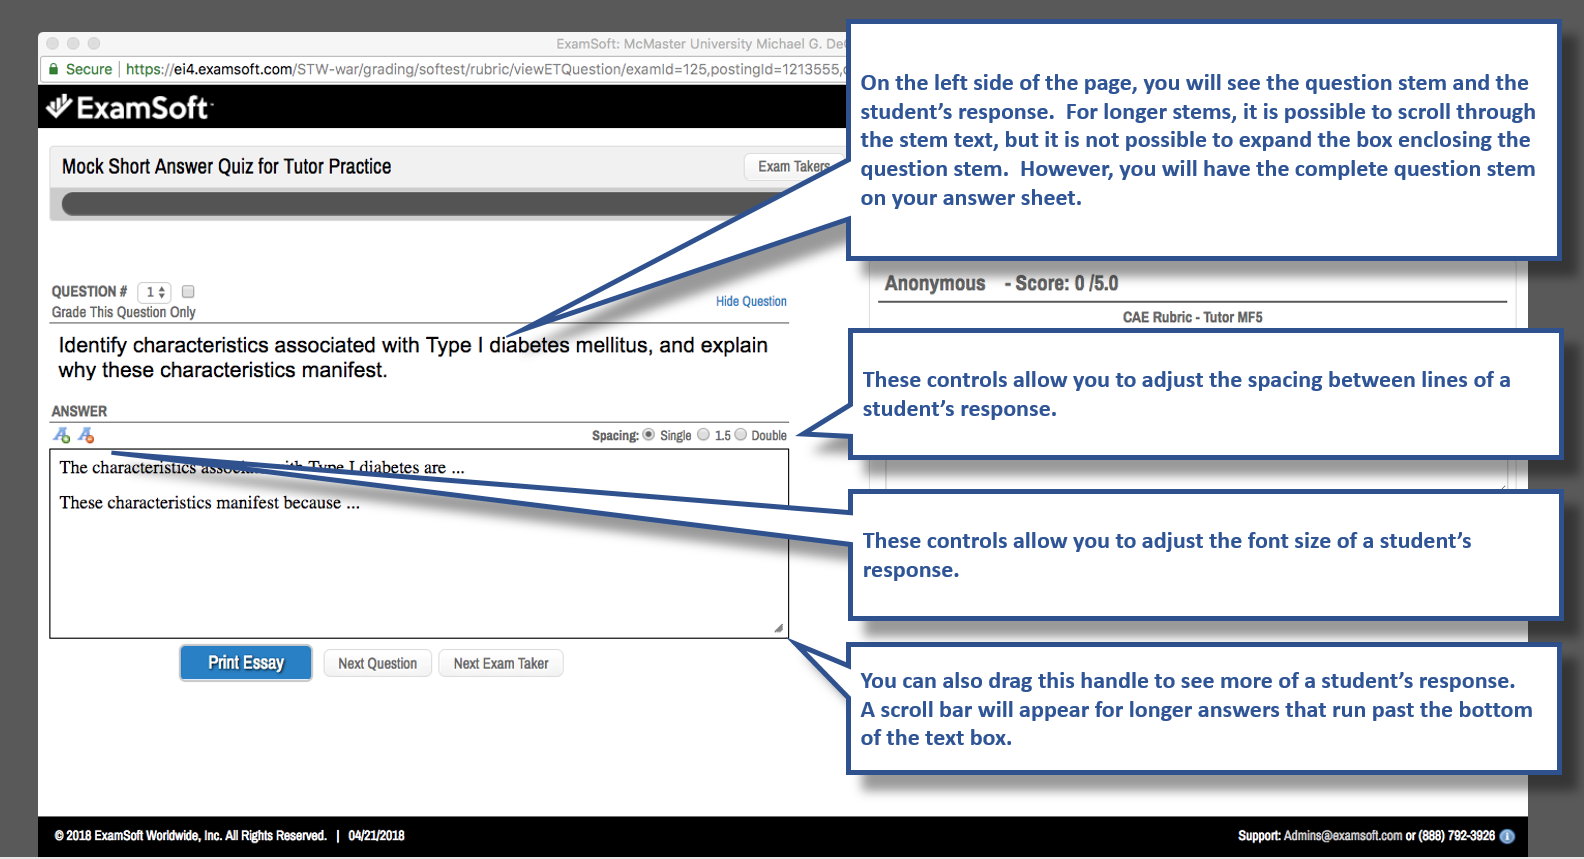Select 1.5 line spacing
The image size is (1584, 859).
(x=704, y=435)
